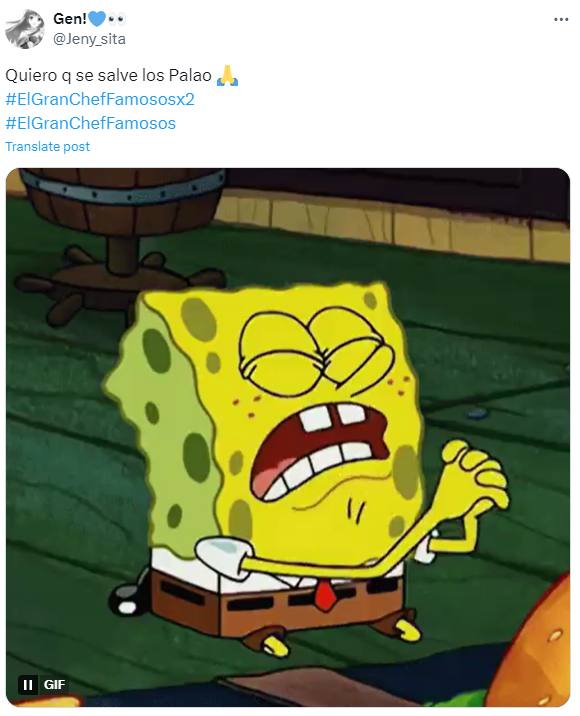Screen dimensions: 580x716
Task: Open profile via display name Gen!
Action: pyautogui.click(x=70, y=19)
